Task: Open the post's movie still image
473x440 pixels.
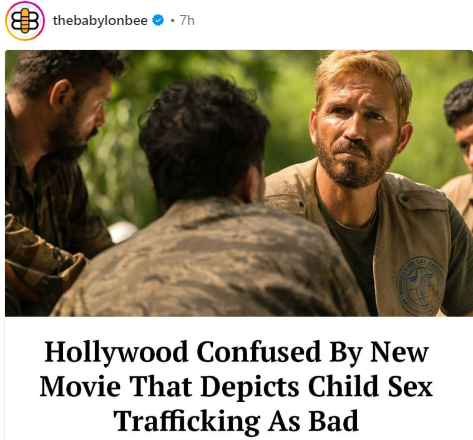Action: tap(239, 183)
